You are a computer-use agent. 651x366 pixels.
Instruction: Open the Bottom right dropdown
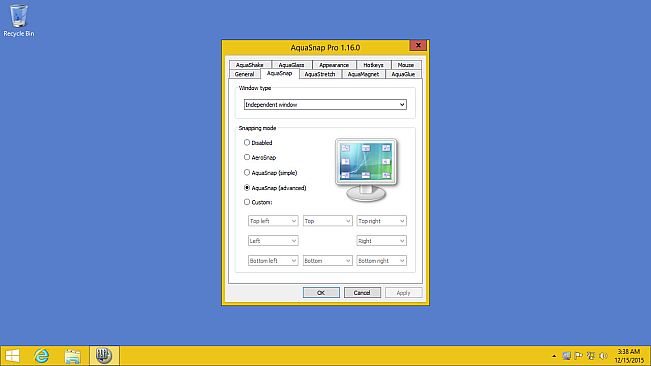(382, 261)
